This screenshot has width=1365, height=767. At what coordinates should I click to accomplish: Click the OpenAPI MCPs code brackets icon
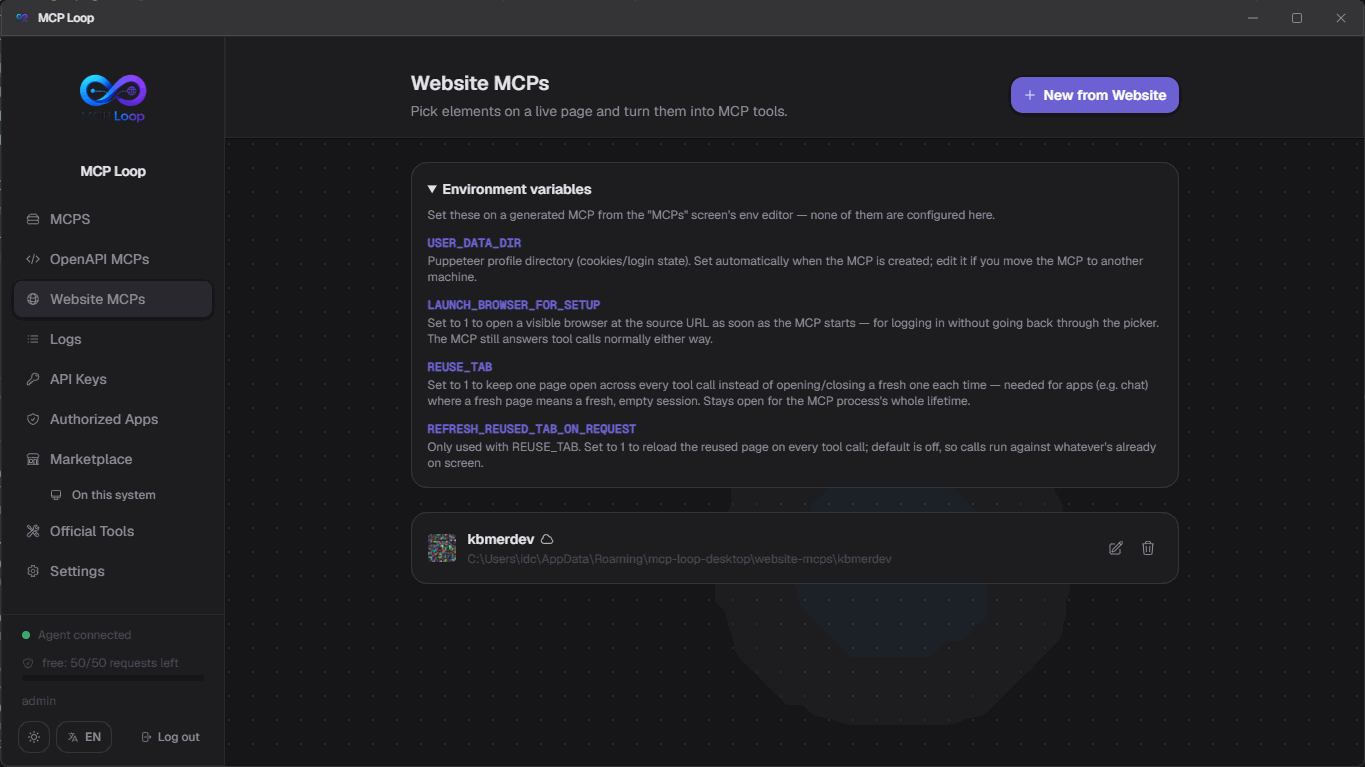coord(33,259)
